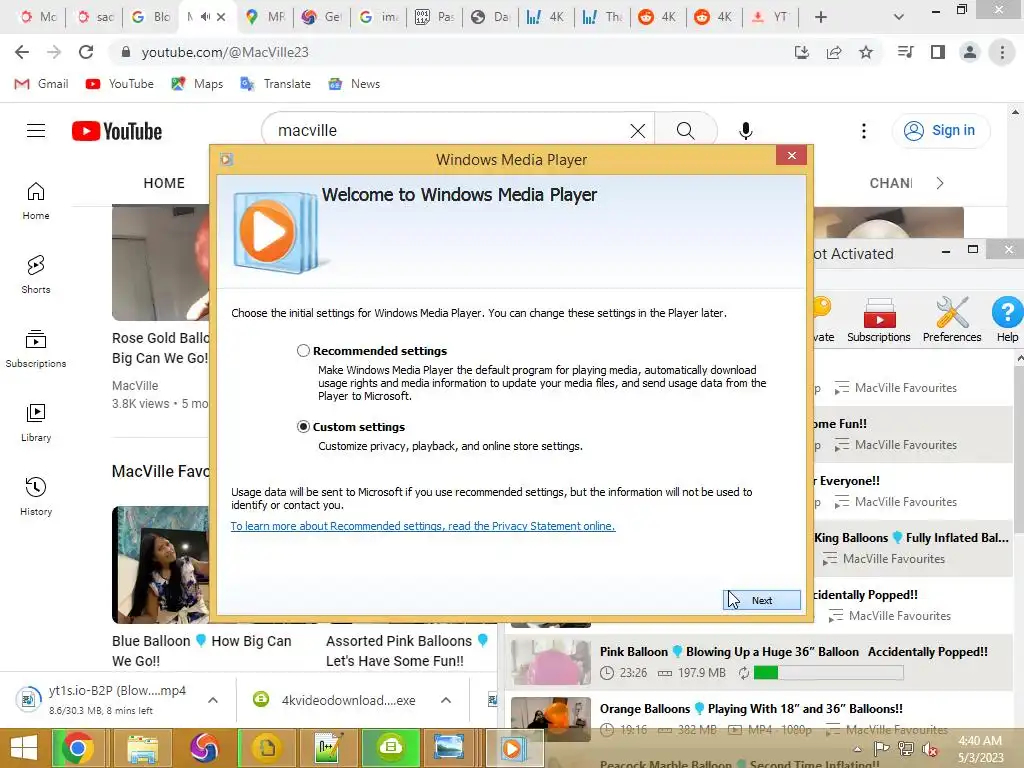Image resolution: width=1024 pixels, height=768 pixels.
Task: Open Library in the YouTube sidebar
Action: tap(36, 423)
